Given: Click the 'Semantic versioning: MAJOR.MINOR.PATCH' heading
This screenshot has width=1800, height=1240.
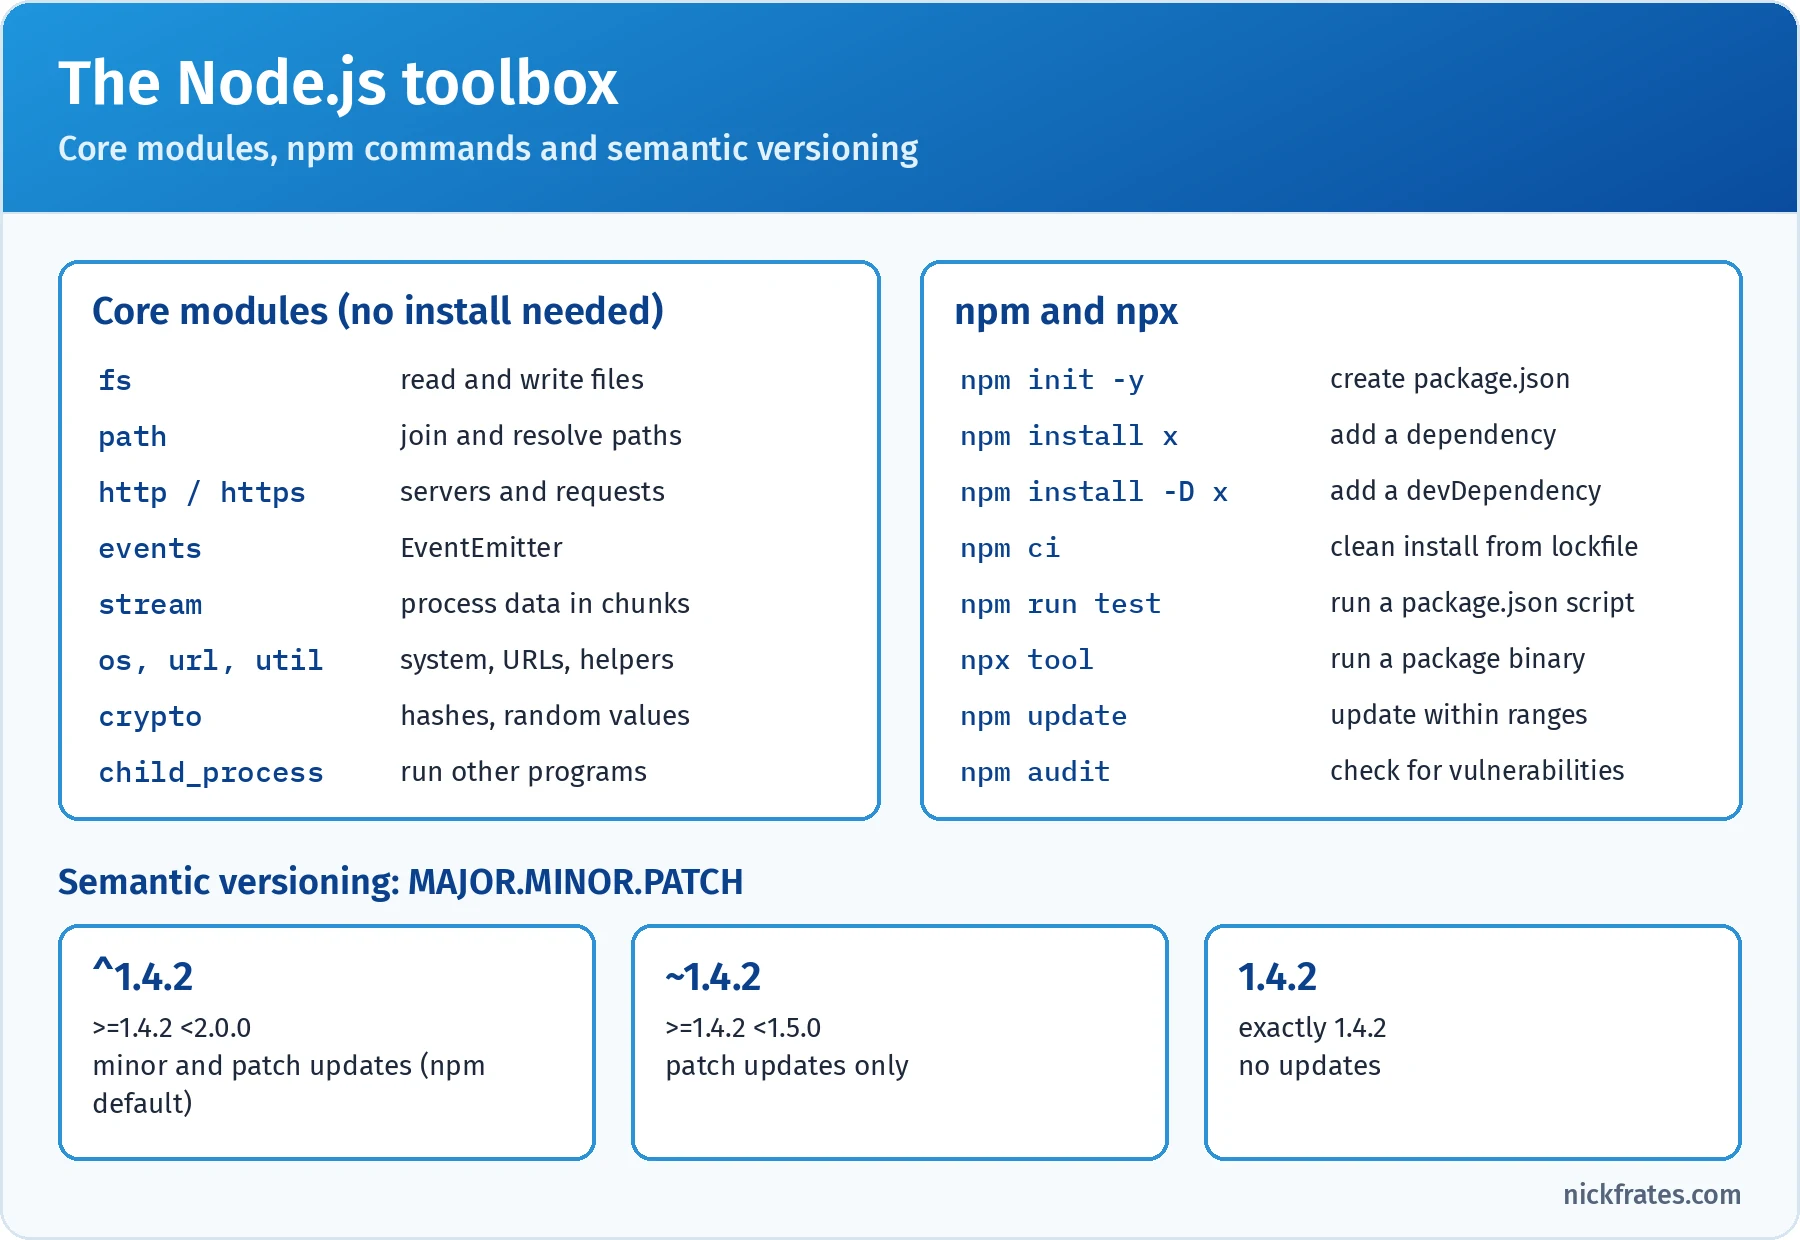Looking at the screenshot, I should pos(400,882).
